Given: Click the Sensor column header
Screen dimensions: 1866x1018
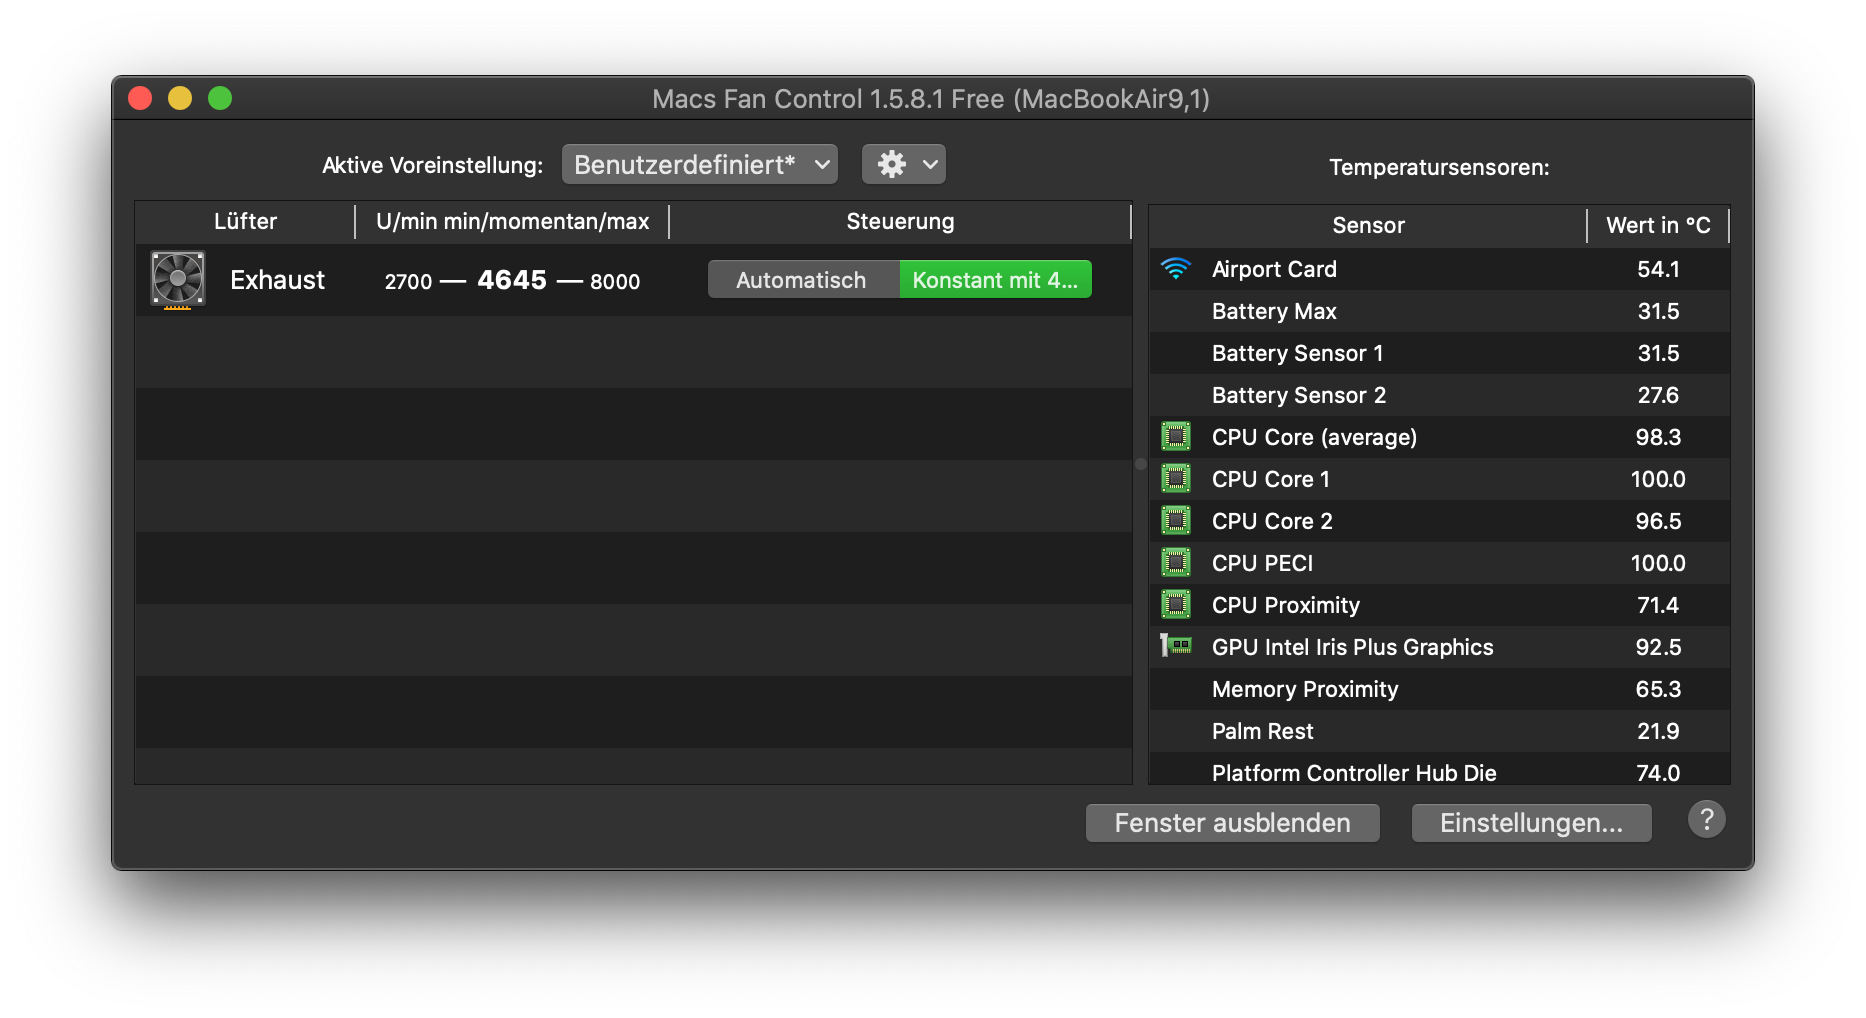Looking at the screenshot, I should (x=1368, y=226).
